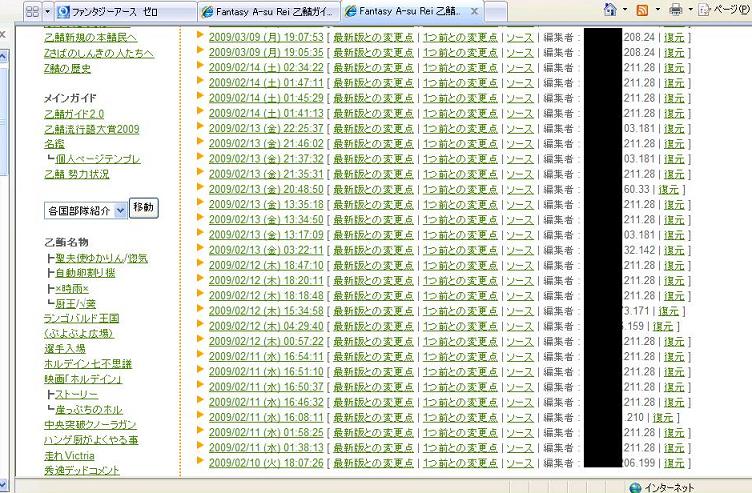The height and width of the screenshot is (493, 752).
Task: Open the 名鑑 sidebar link
Action: pyautogui.click(x=54, y=144)
